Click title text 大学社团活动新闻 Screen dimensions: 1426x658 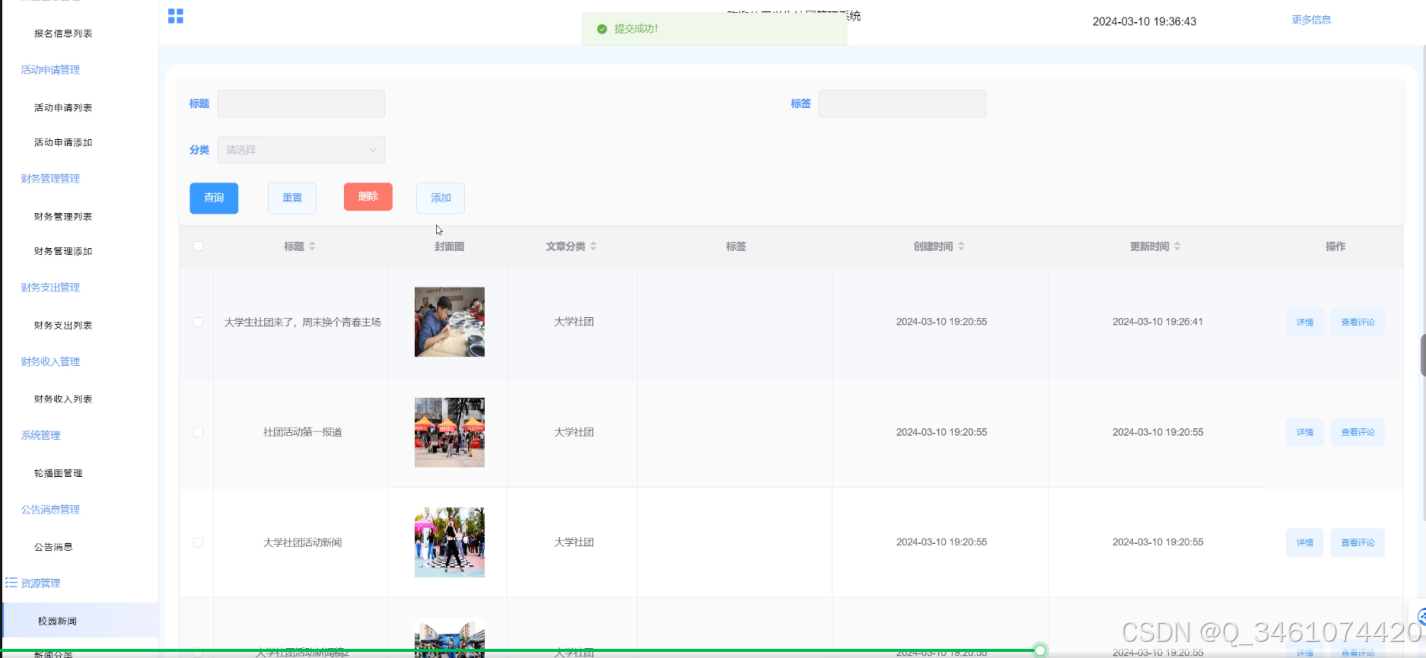click(302, 542)
